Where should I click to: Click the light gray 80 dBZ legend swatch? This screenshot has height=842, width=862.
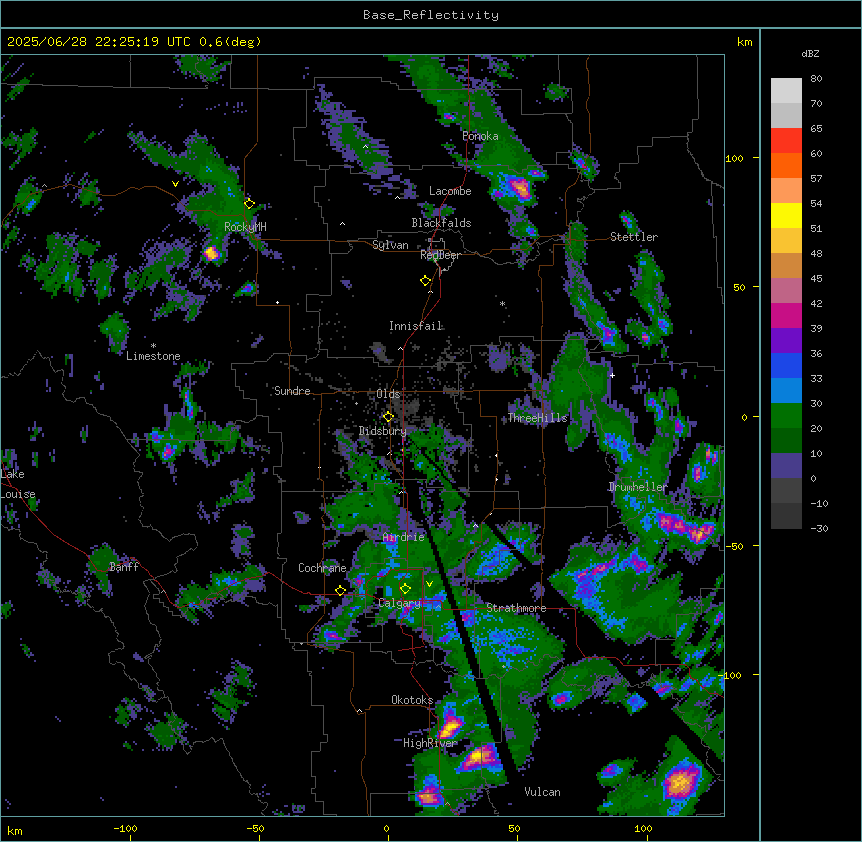(786, 90)
